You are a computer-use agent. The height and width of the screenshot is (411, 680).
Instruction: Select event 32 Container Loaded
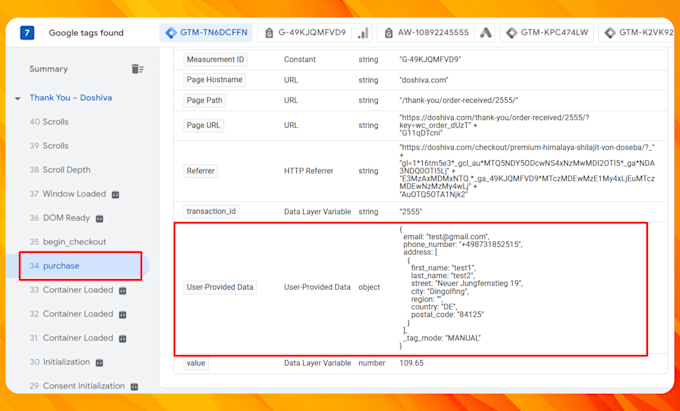coord(71,314)
